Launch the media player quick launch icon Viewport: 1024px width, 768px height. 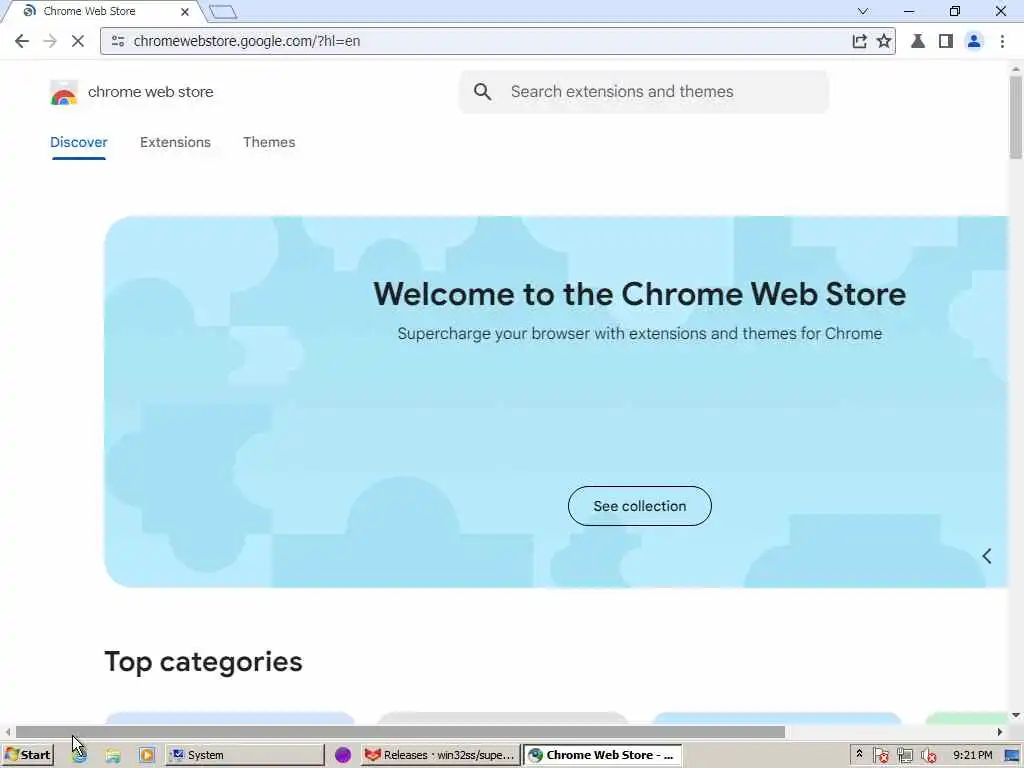coord(147,755)
